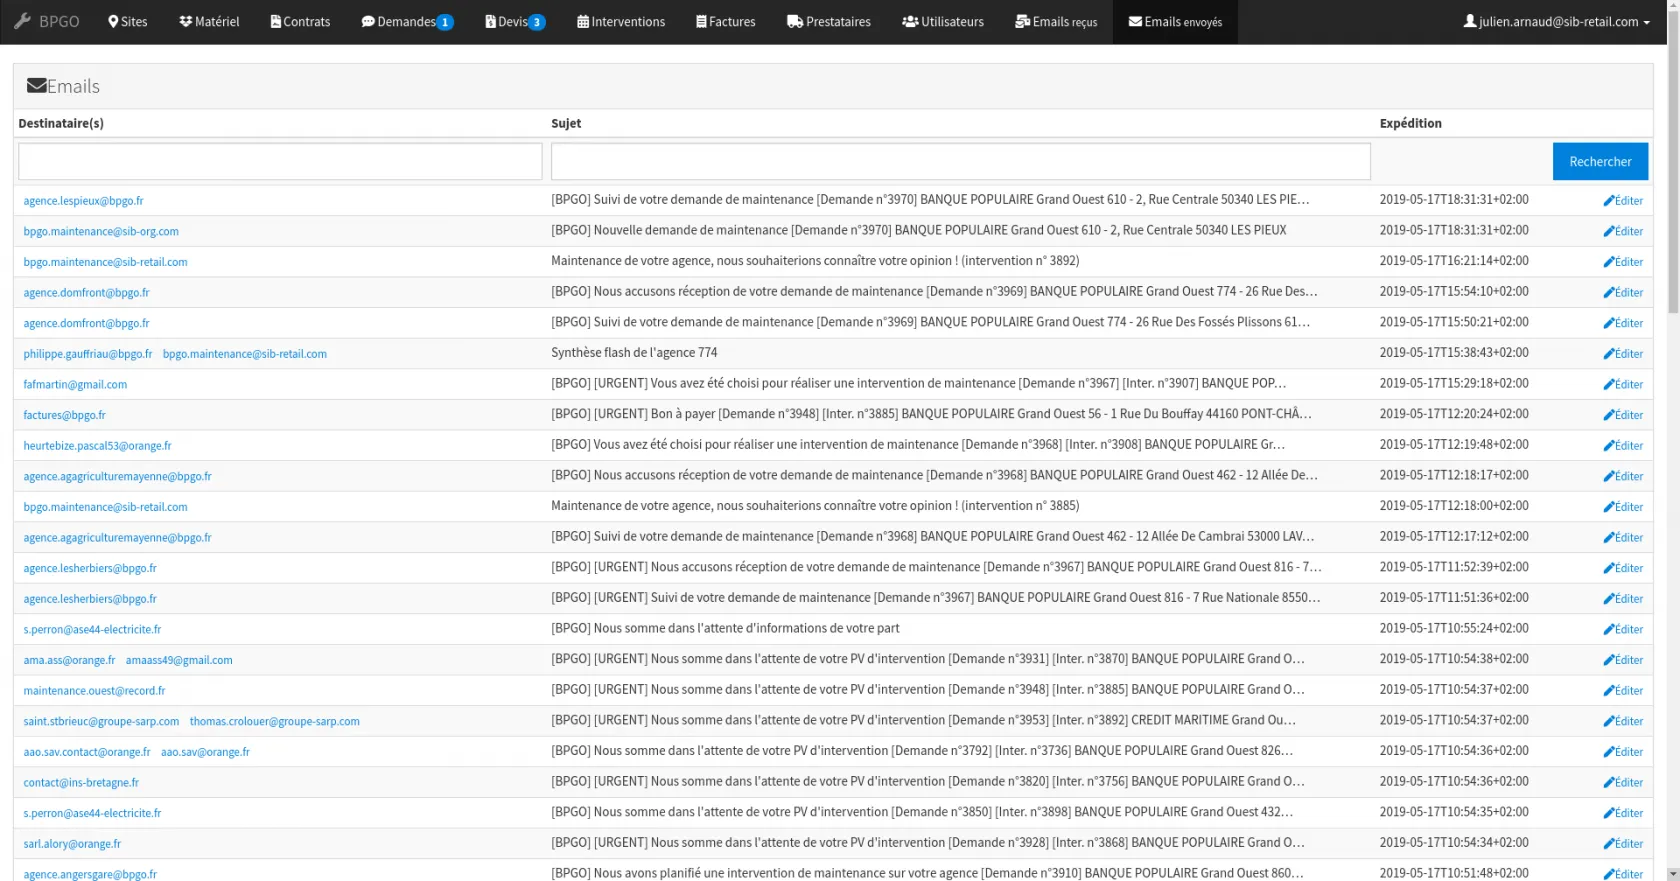1680x881 pixels.
Task: Focus the Sujet filter field
Action: point(960,162)
